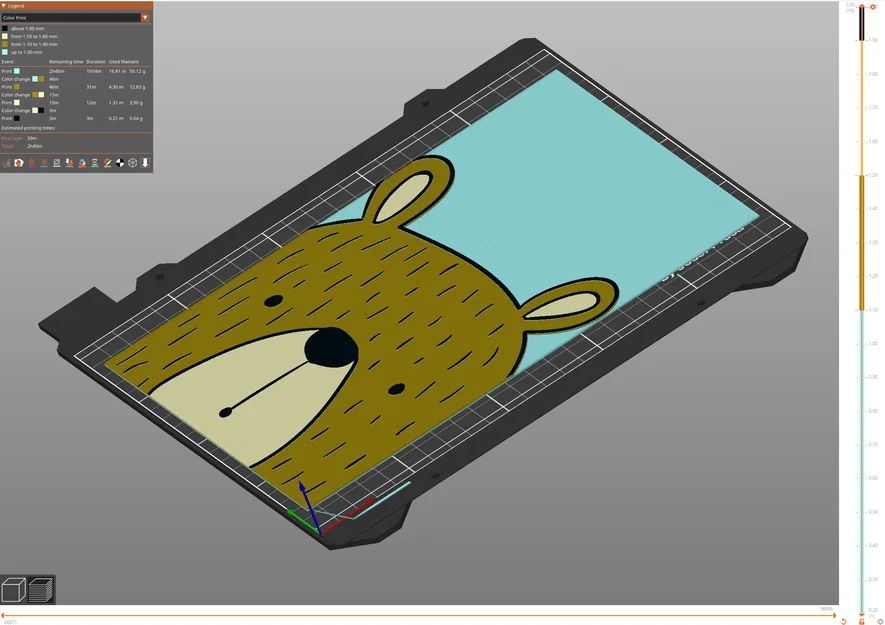Click '0.64 g' filament weight value
The height and width of the screenshot is (625, 885).
click(136, 119)
